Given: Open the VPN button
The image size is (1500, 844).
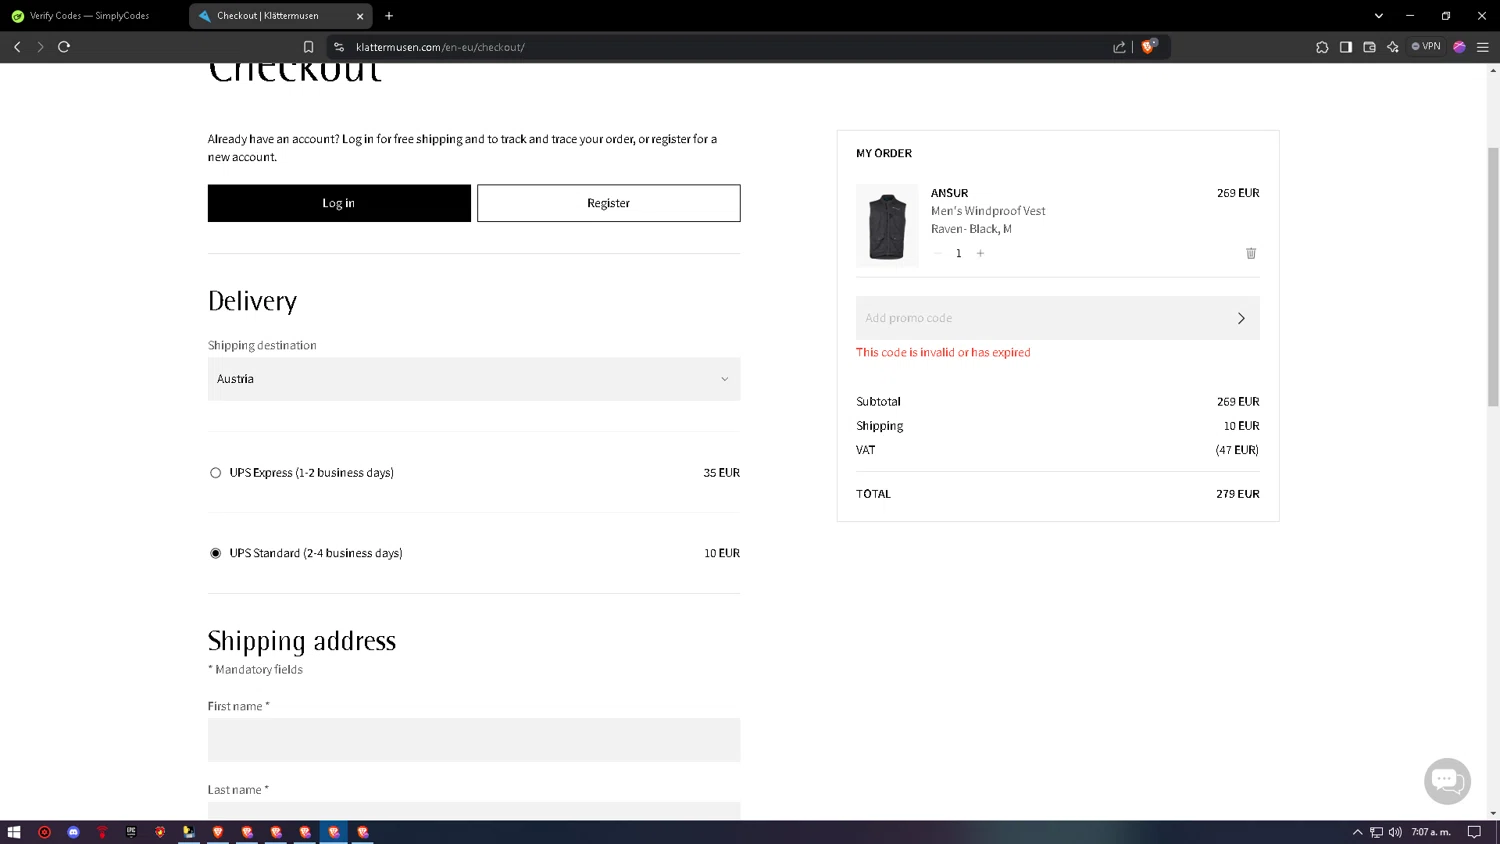Looking at the screenshot, I should click(1426, 46).
